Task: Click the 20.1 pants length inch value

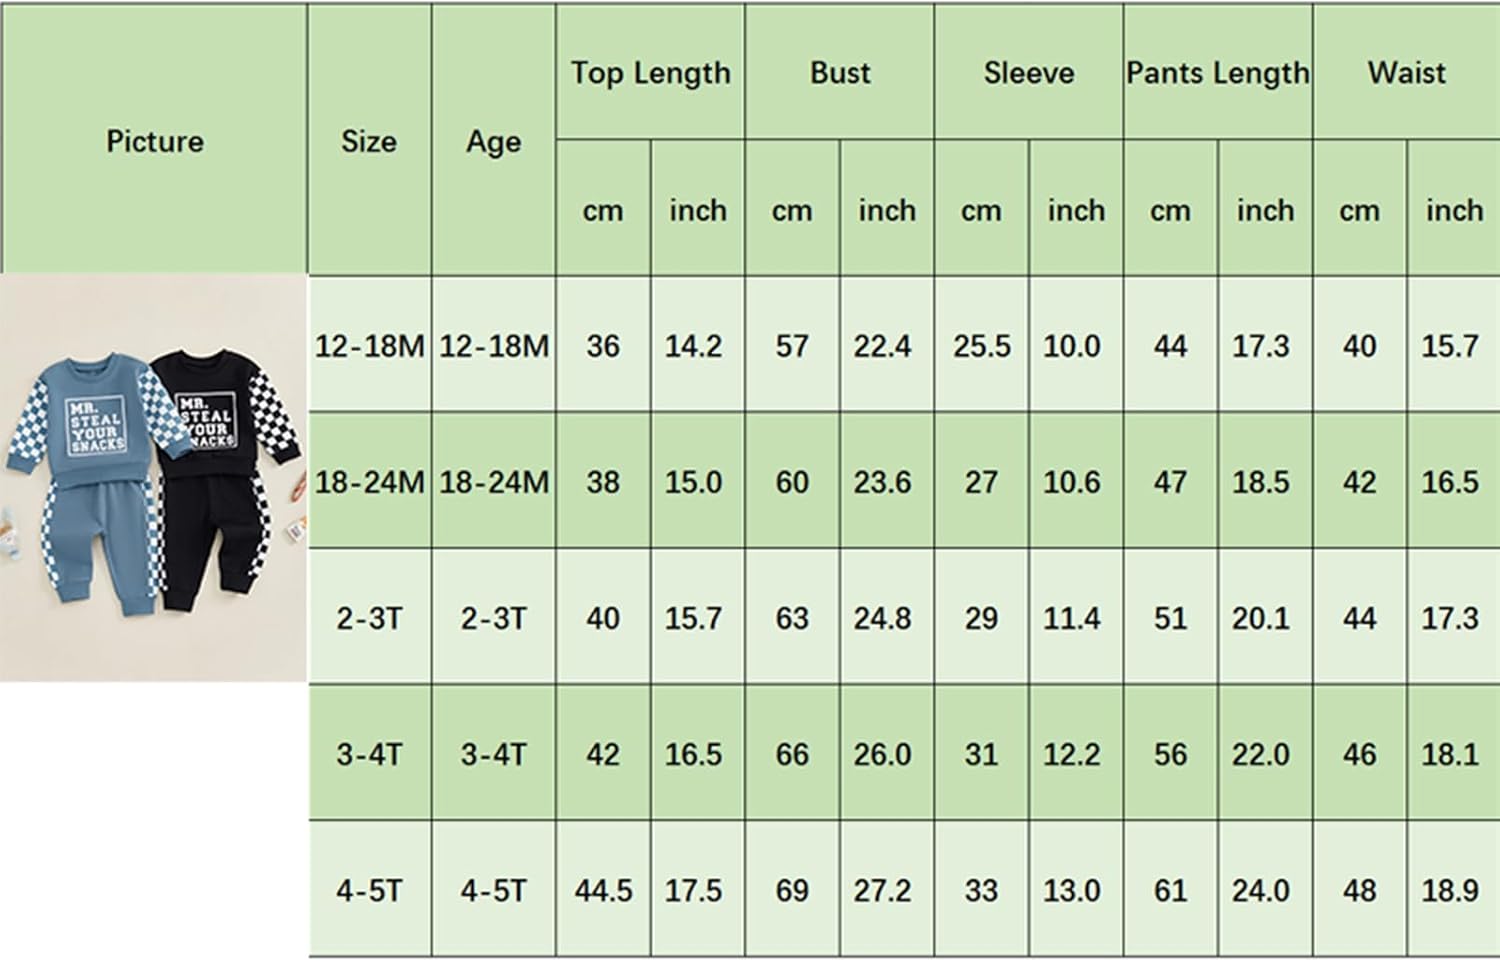Action: pos(1260,618)
